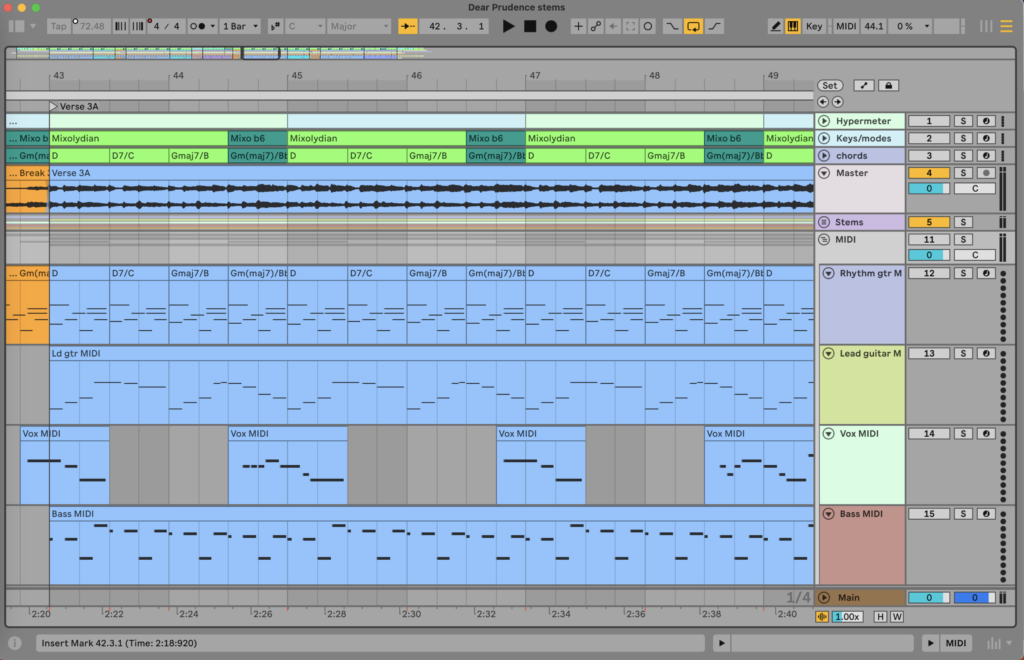Arm the chords track for recording

(x=986, y=155)
